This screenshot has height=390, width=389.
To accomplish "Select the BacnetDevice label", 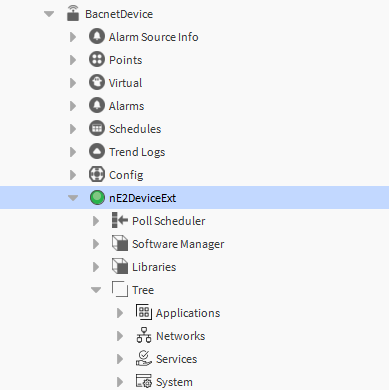I will (x=119, y=14).
